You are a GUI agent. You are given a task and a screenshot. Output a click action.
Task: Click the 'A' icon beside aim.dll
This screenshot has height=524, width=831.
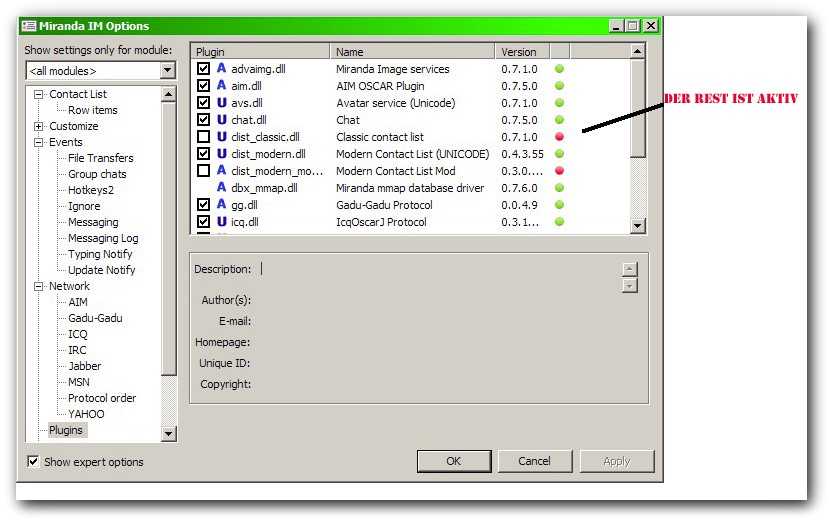coord(222,85)
